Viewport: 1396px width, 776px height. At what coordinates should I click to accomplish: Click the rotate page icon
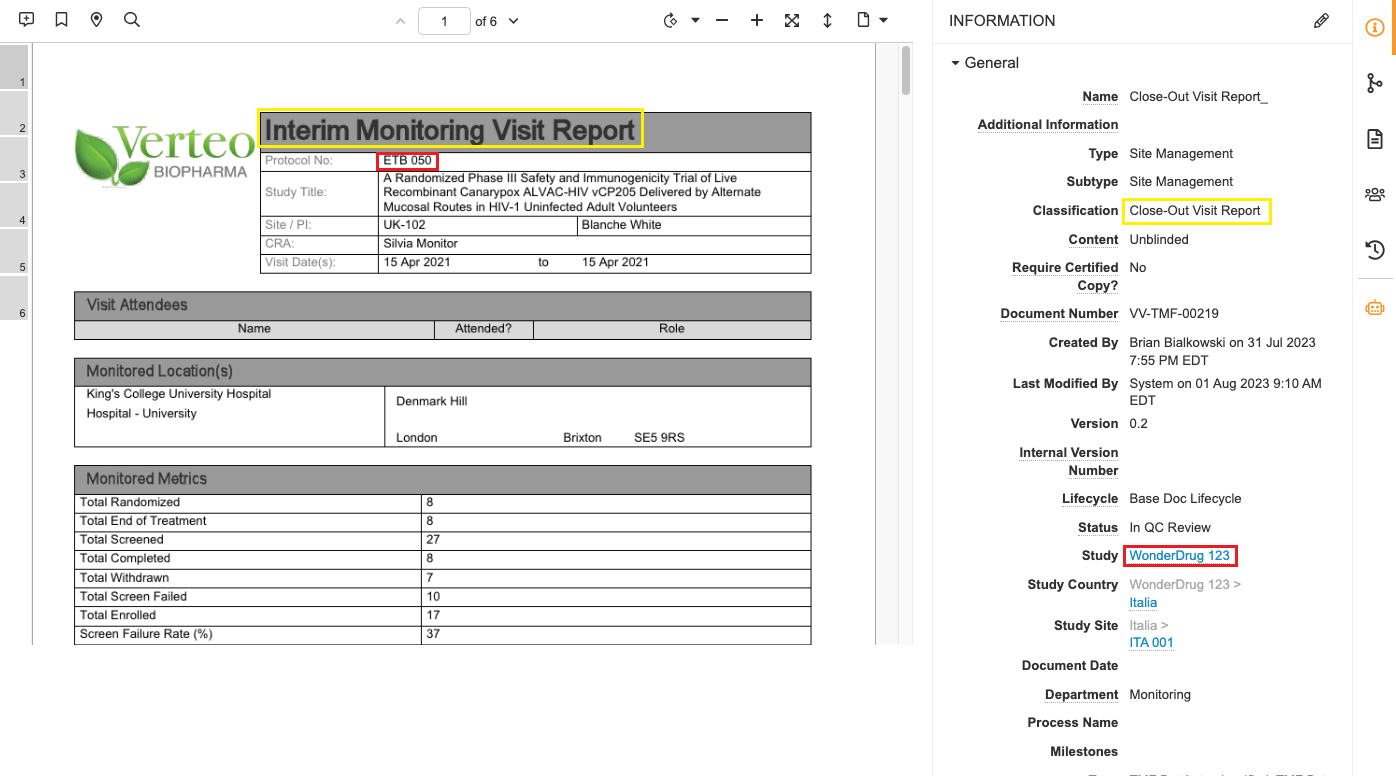click(671, 21)
